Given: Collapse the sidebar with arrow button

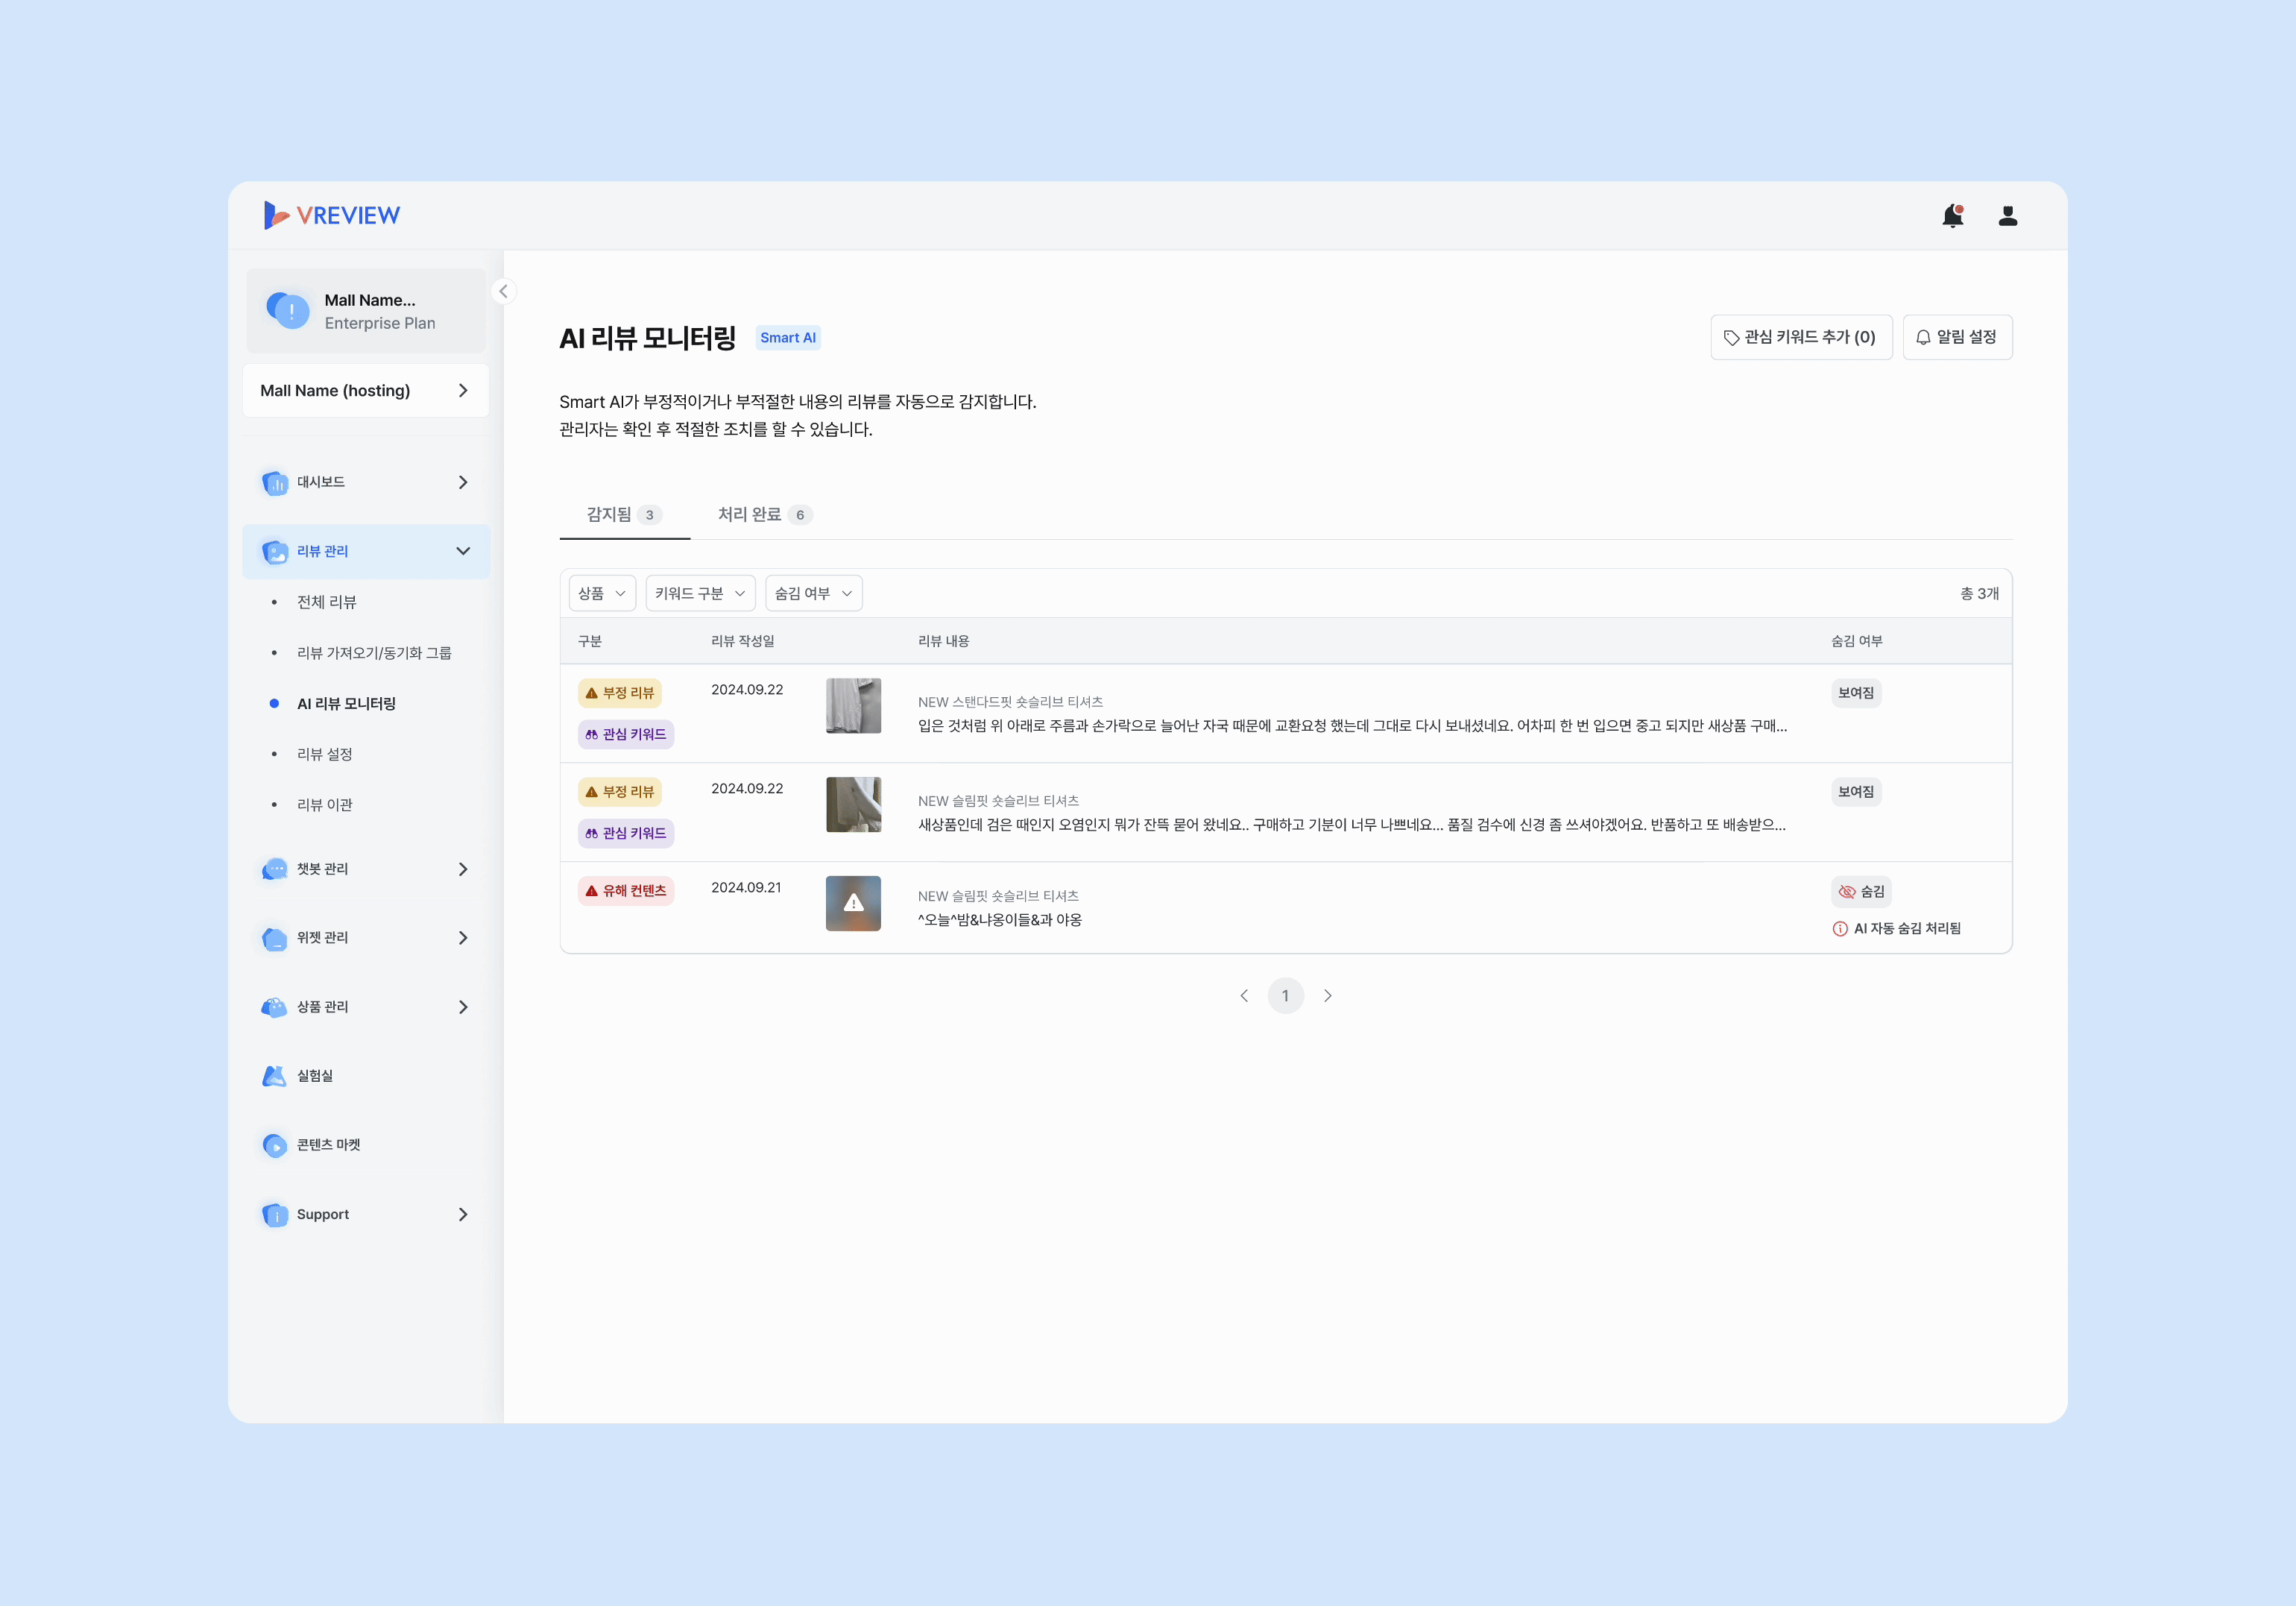Looking at the screenshot, I should [504, 291].
